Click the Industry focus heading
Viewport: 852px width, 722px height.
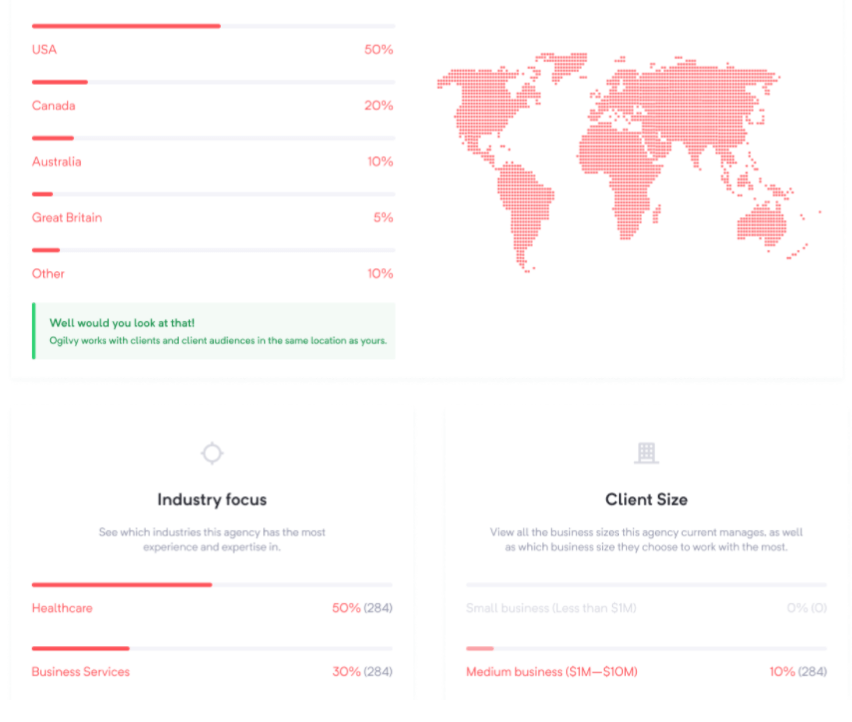[212, 499]
